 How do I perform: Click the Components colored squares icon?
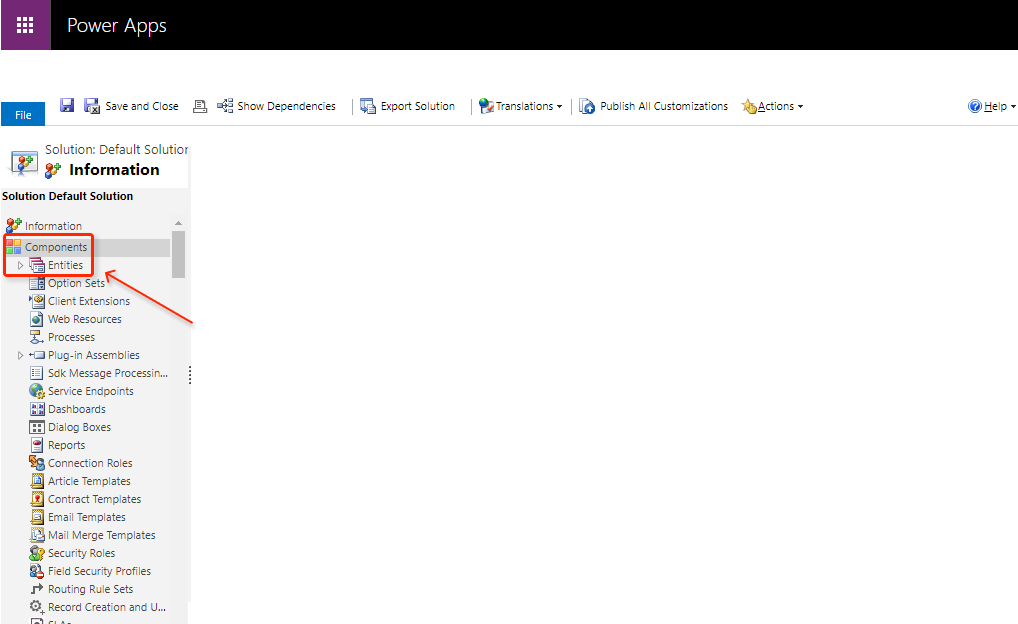14,247
